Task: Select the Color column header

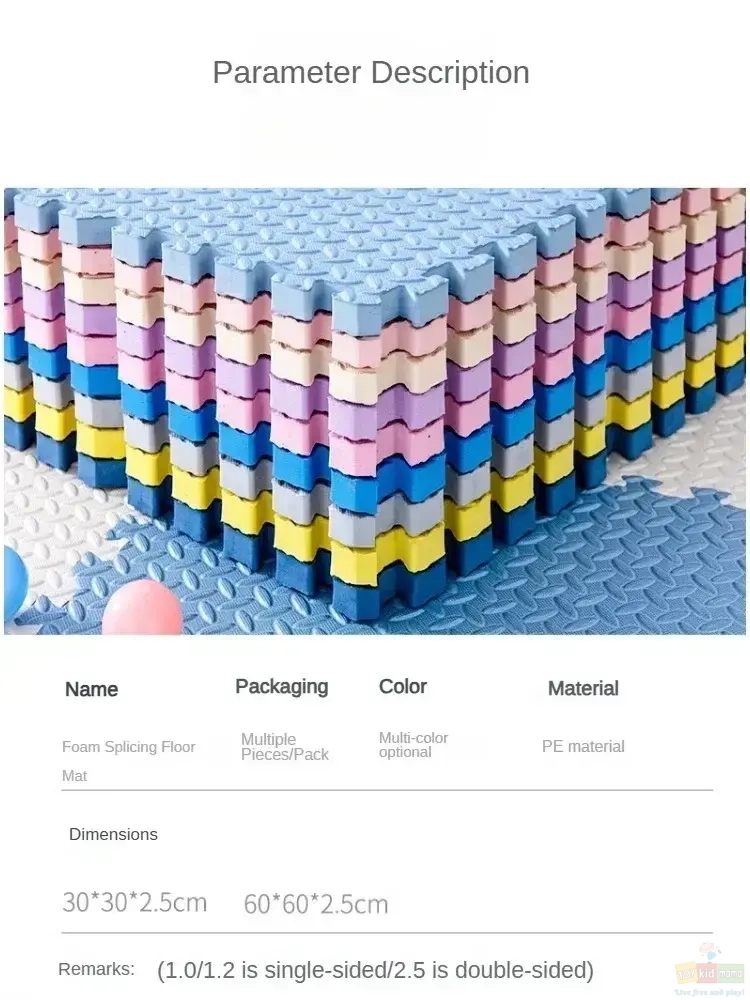Action: pos(403,686)
